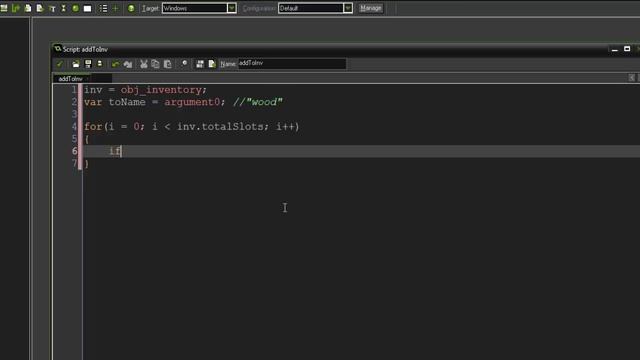
Task: Copy selection using the copy icon
Action: click(x=155, y=64)
